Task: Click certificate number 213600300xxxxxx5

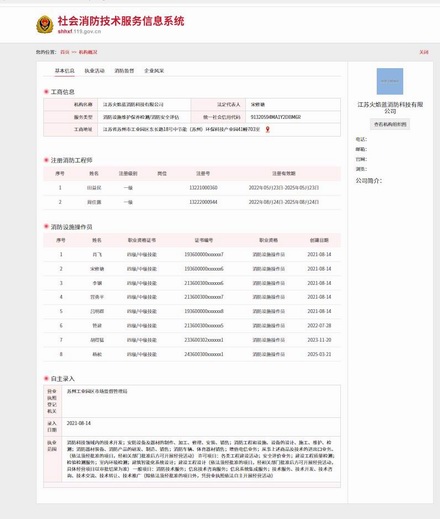Action: pyautogui.click(x=204, y=325)
